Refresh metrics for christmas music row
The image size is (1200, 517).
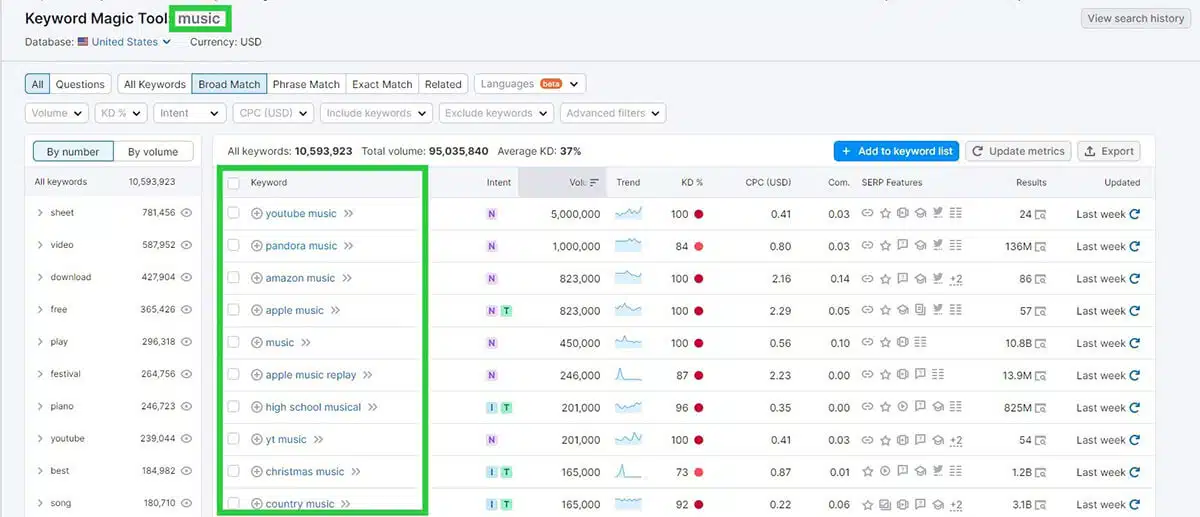pyautogui.click(x=1134, y=472)
